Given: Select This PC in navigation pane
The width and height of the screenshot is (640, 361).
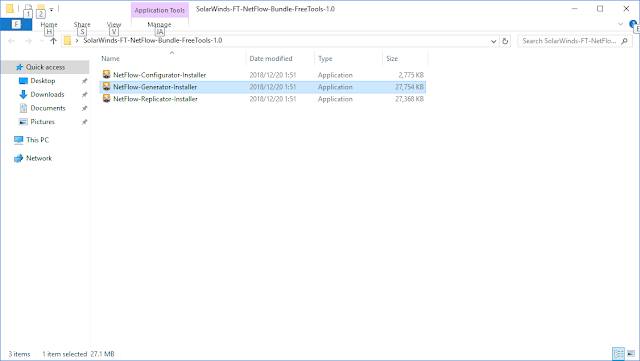Looking at the screenshot, I should click(x=38, y=140).
